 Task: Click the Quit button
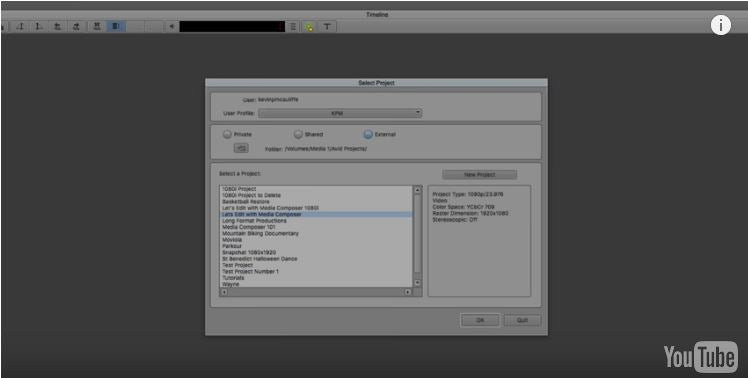[x=522, y=320]
